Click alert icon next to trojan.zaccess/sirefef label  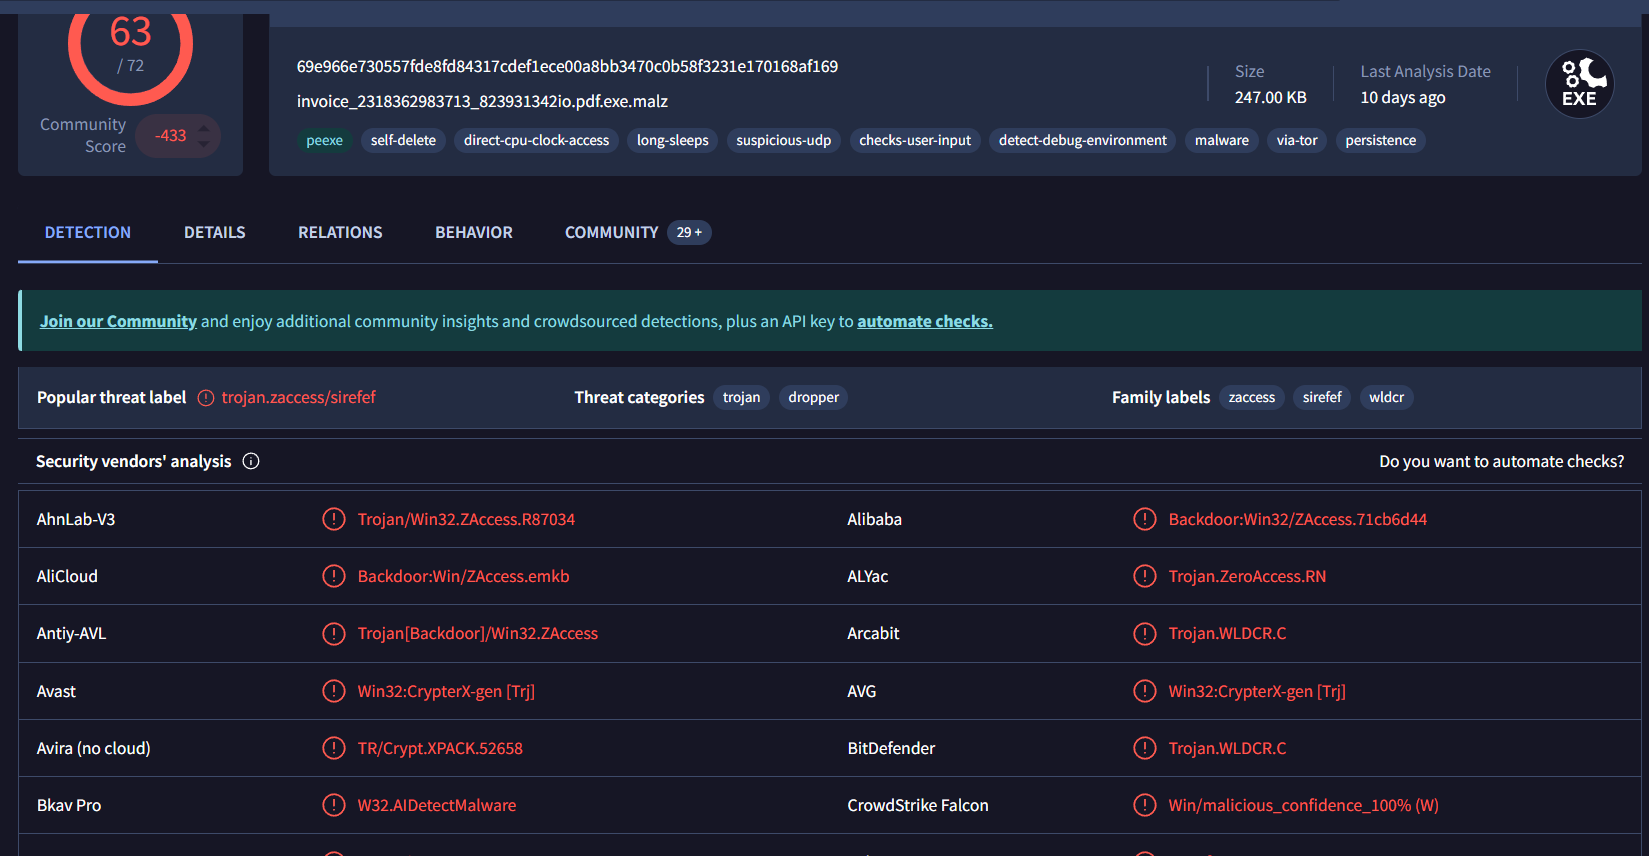point(206,398)
